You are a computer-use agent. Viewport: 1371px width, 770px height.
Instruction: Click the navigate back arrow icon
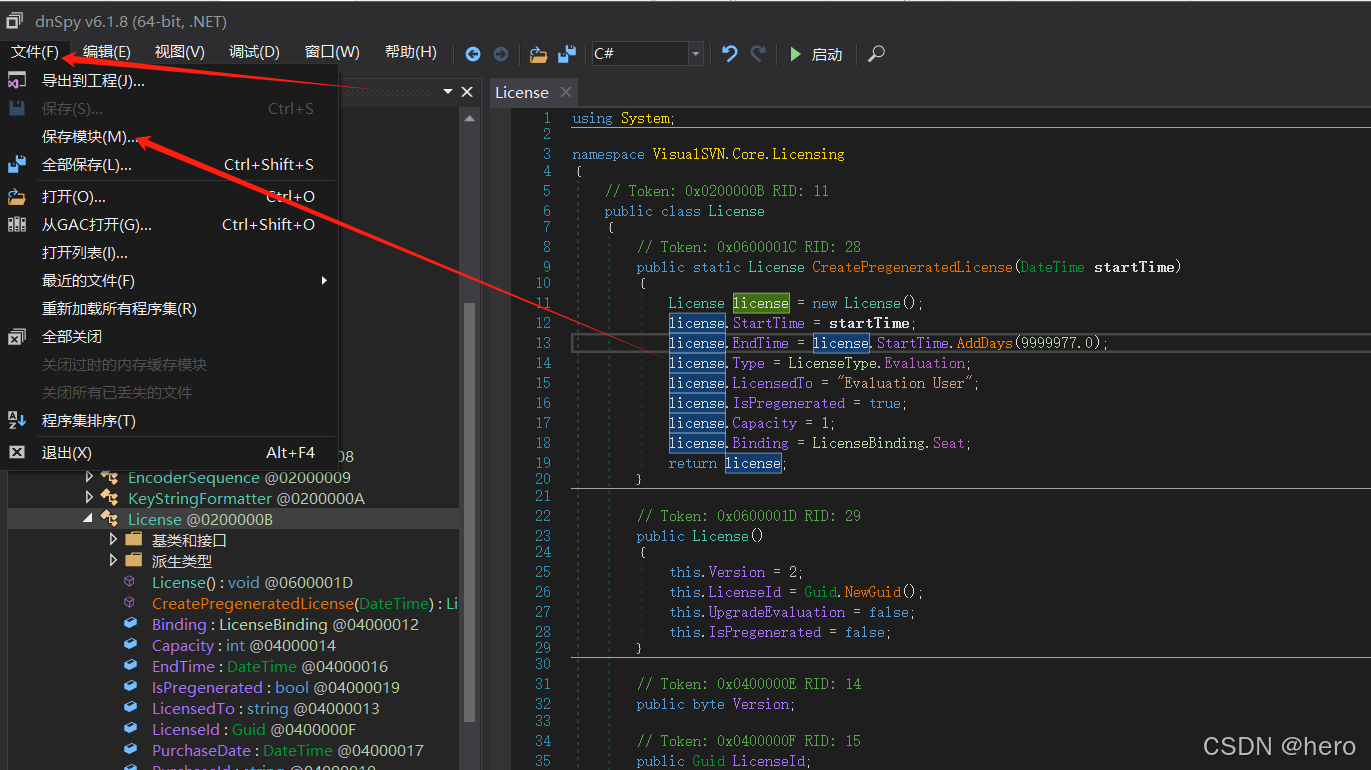[473, 54]
